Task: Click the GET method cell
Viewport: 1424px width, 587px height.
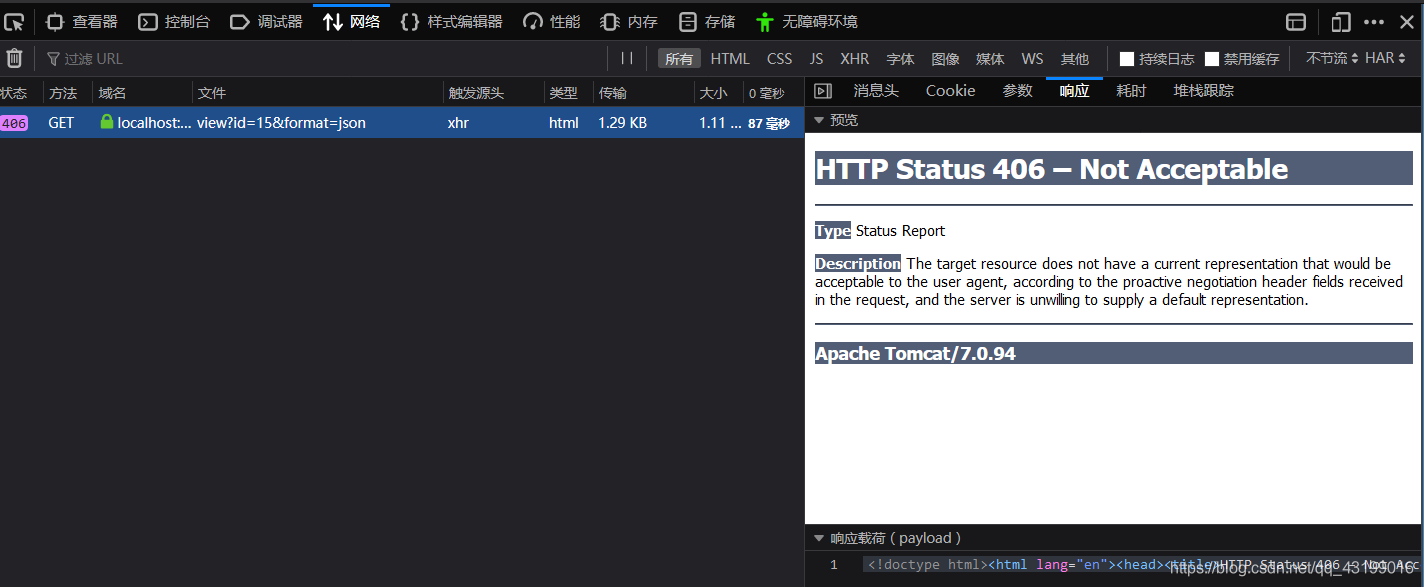Action: coord(61,123)
